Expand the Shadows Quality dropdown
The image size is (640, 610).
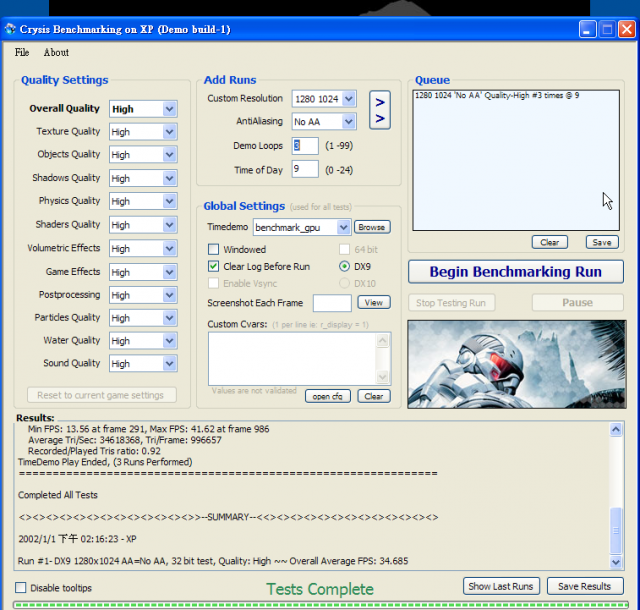[169, 178]
